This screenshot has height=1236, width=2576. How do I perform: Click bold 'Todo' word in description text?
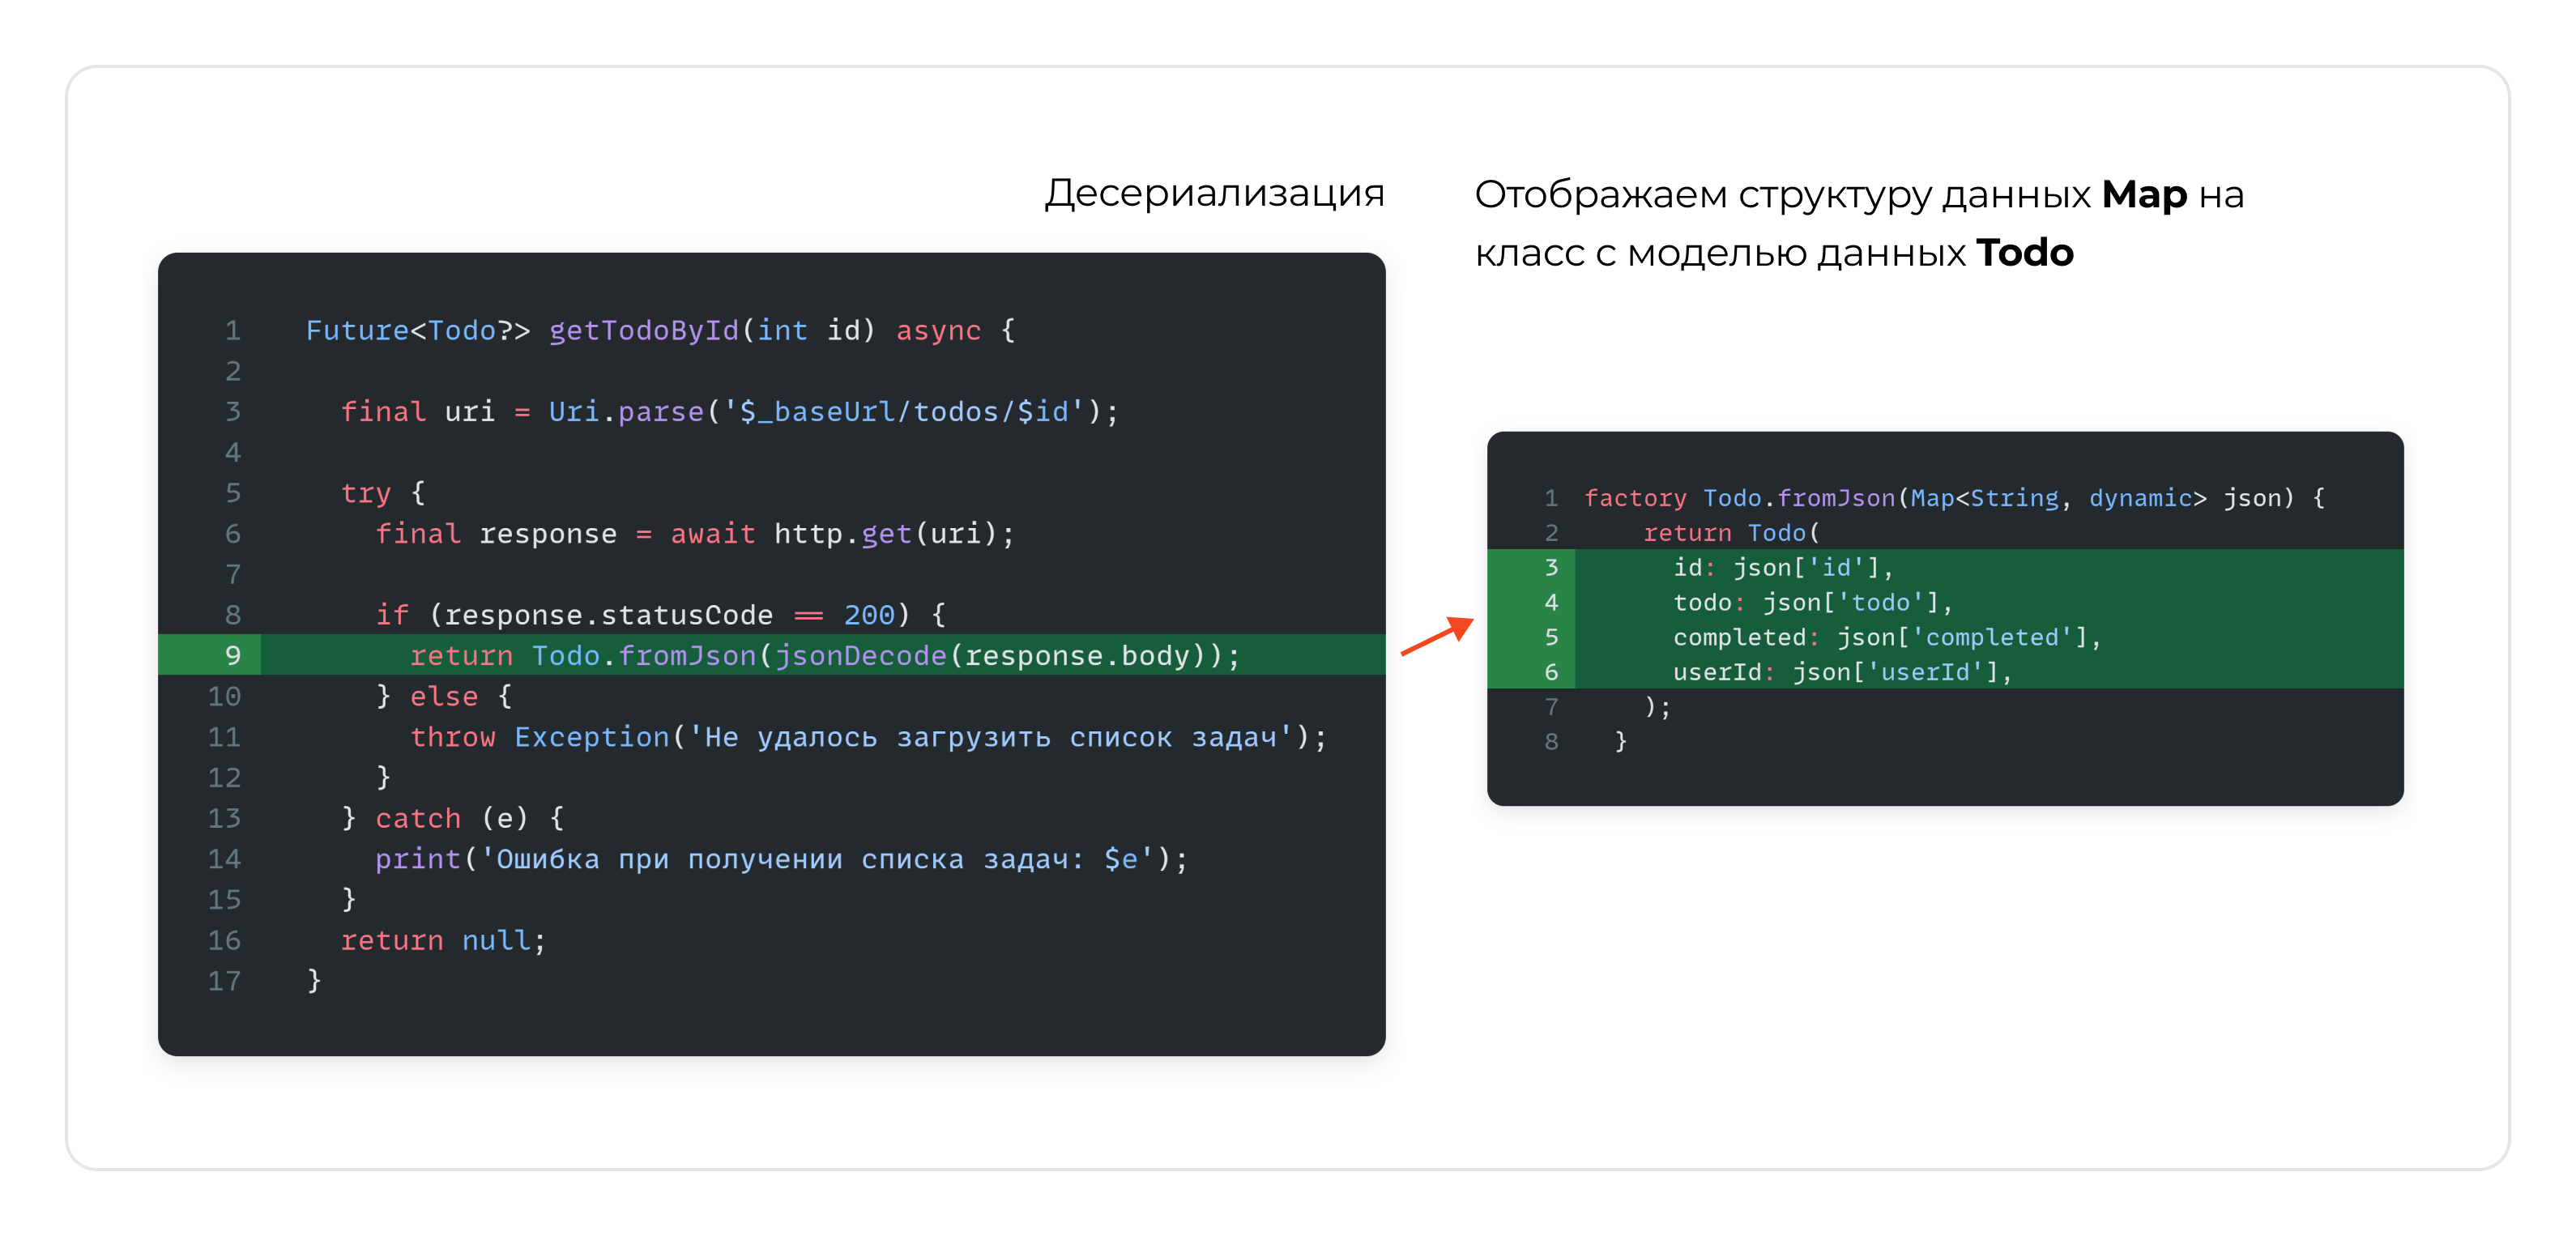[2024, 253]
